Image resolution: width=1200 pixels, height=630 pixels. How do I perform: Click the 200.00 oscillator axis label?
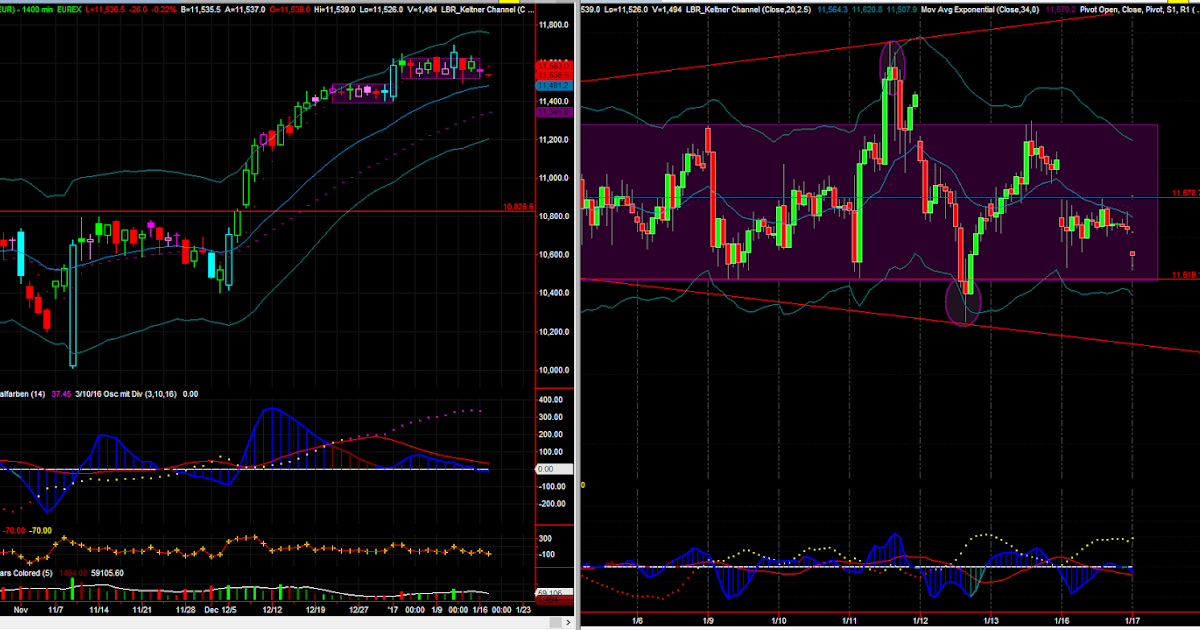coord(550,434)
